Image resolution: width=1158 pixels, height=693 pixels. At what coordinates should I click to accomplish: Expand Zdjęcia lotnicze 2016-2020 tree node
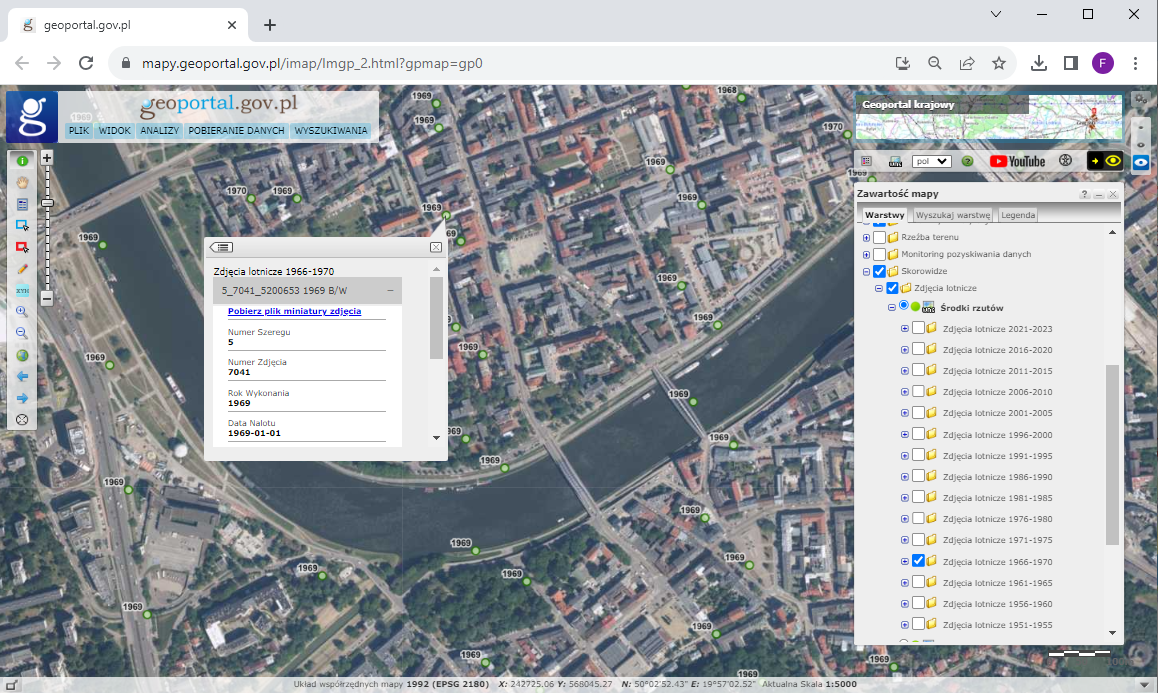[x=905, y=350]
